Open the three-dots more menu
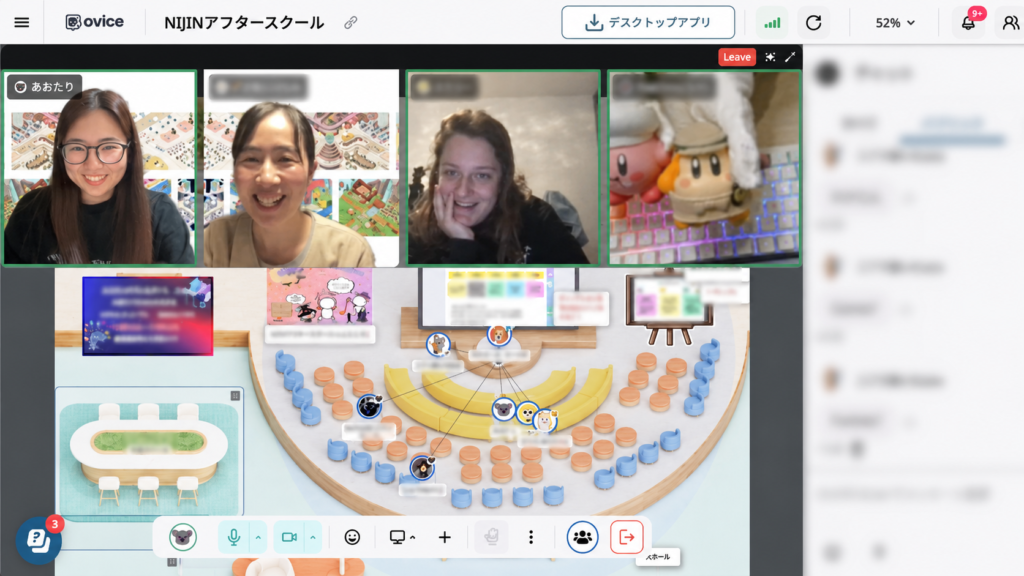The image size is (1024, 576). point(531,537)
